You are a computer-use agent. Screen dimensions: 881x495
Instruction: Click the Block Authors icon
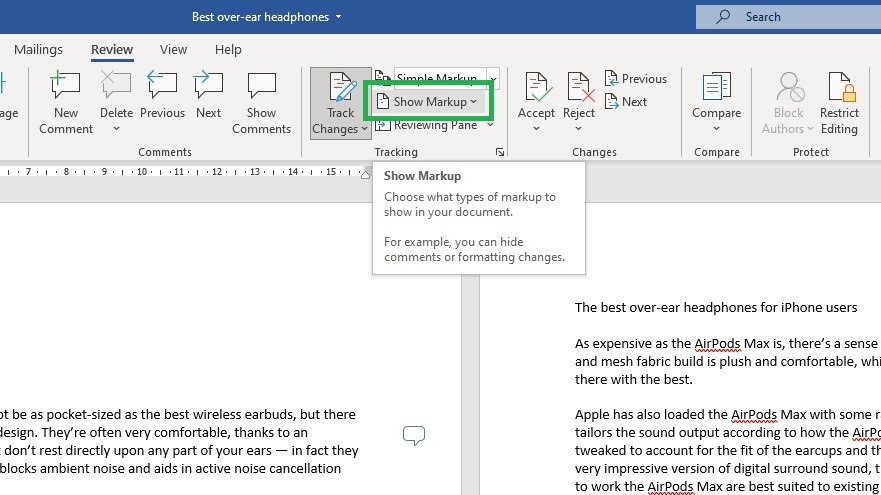pos(788,86)
